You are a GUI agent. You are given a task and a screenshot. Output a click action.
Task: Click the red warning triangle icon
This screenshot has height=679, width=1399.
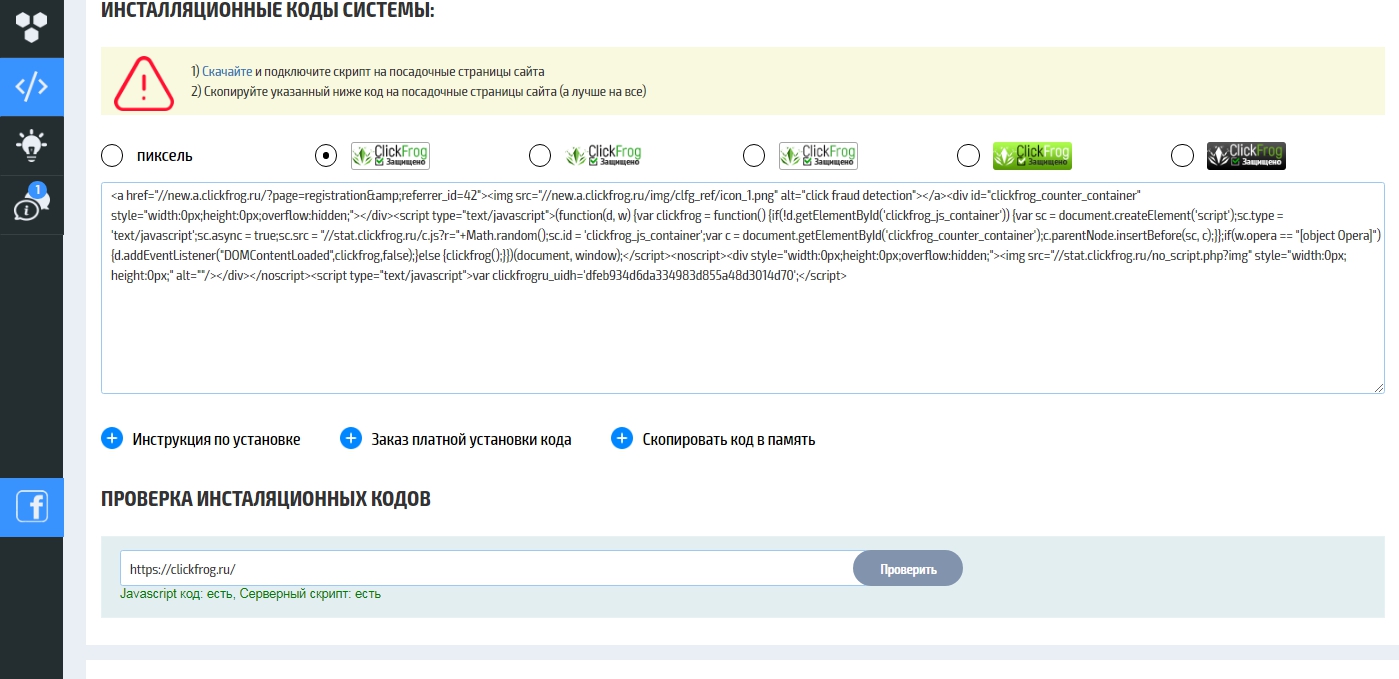click(x=144, y=82)
